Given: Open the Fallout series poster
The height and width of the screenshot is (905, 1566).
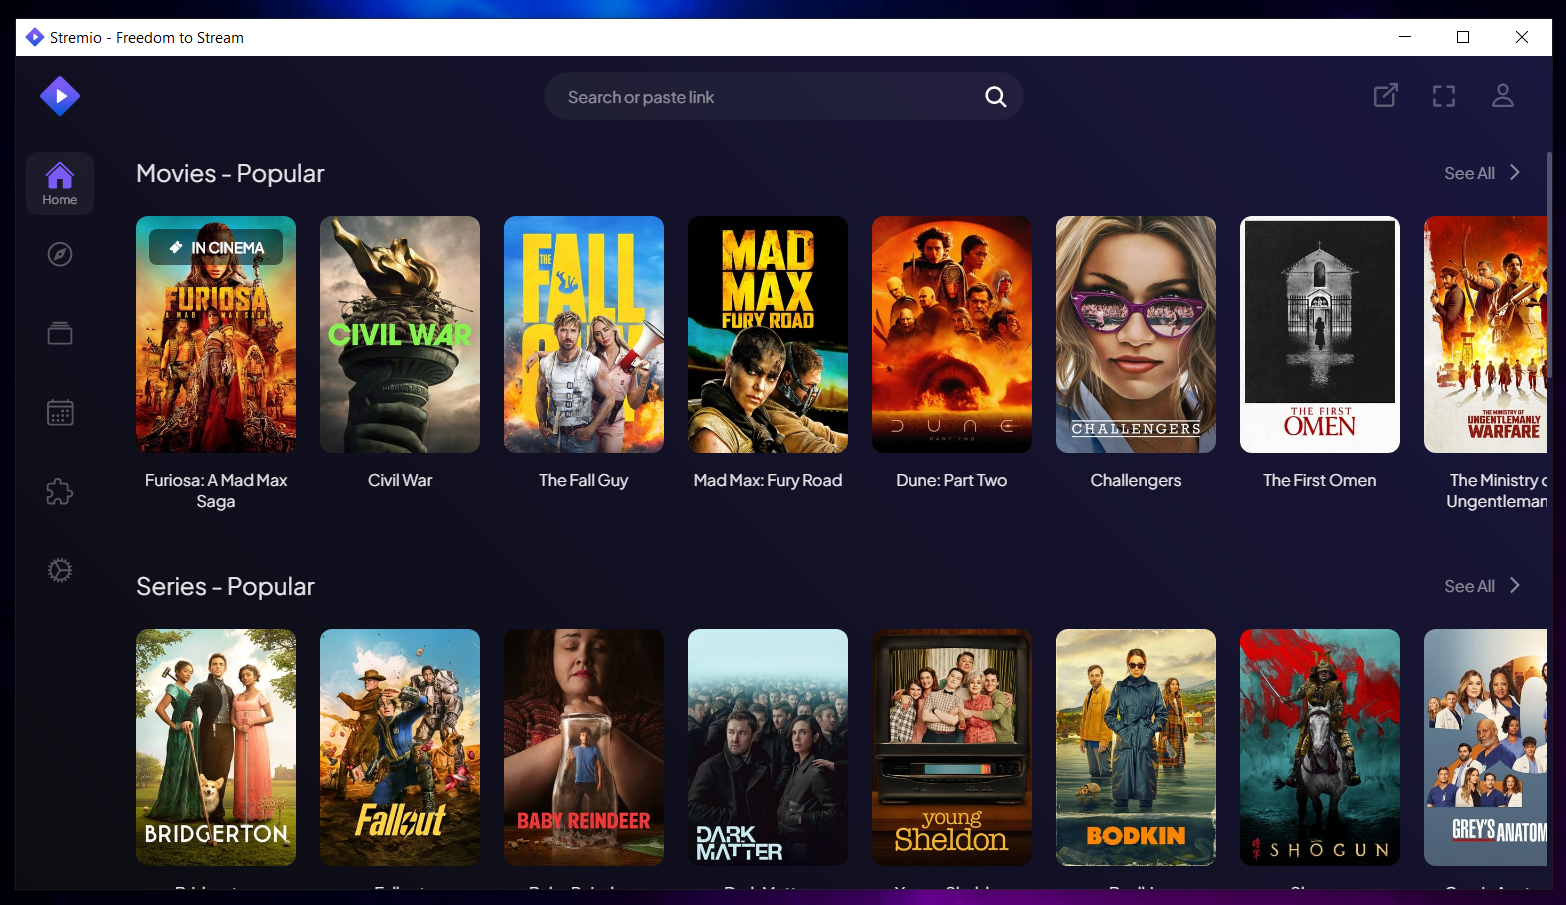Looking at the screenshot, I should click(x=400, y=747).
